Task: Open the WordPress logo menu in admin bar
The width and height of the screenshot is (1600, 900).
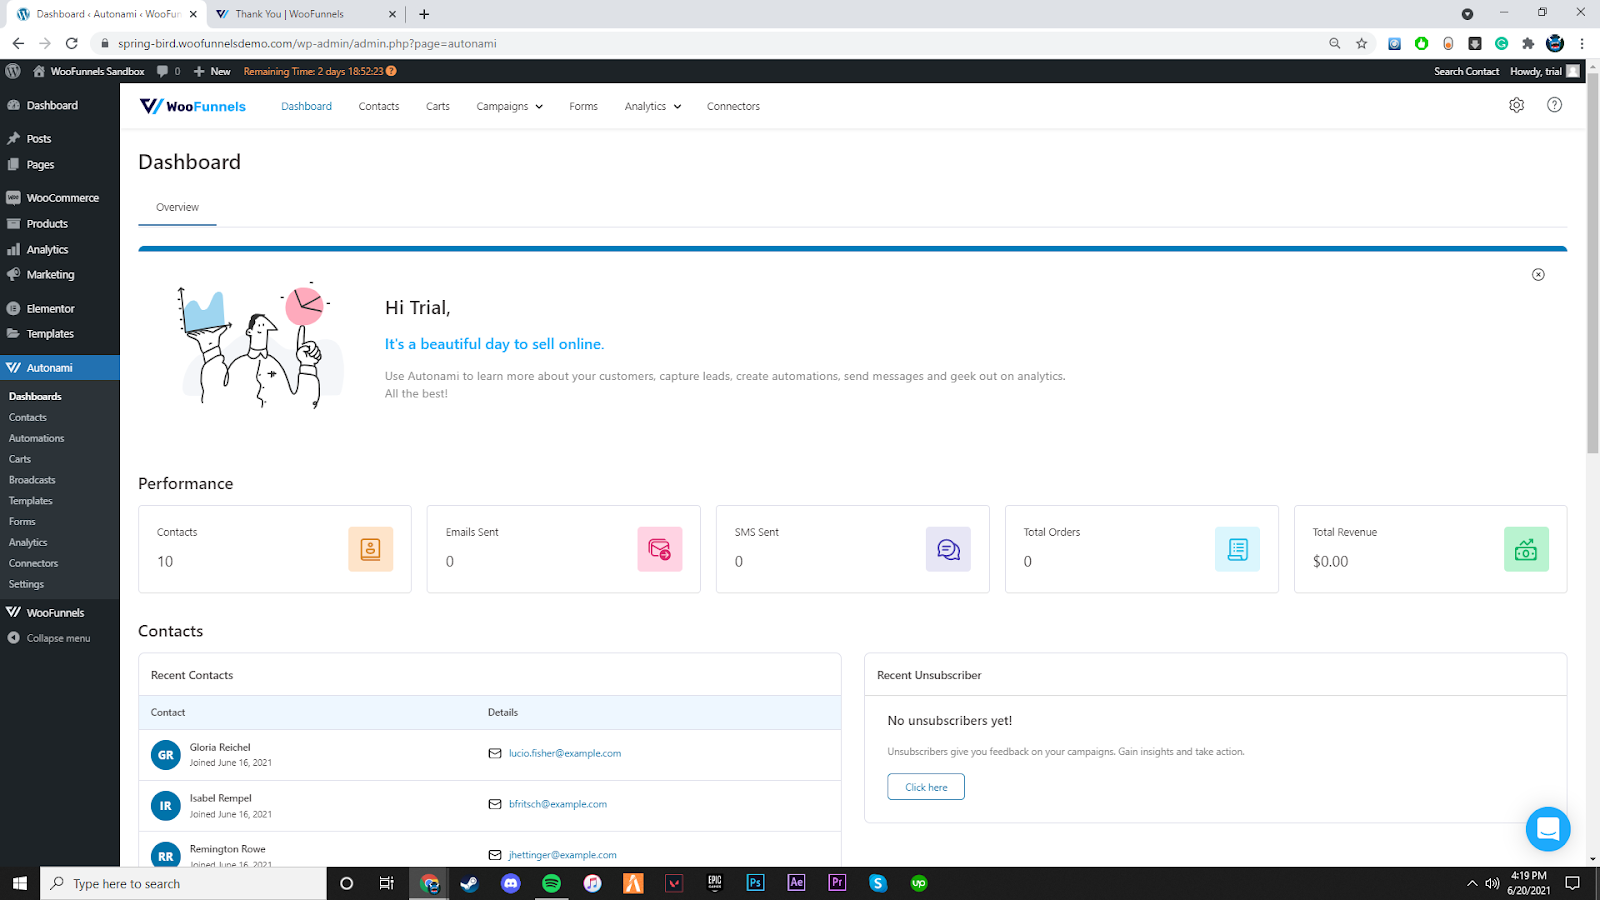Action: point(13,71)
